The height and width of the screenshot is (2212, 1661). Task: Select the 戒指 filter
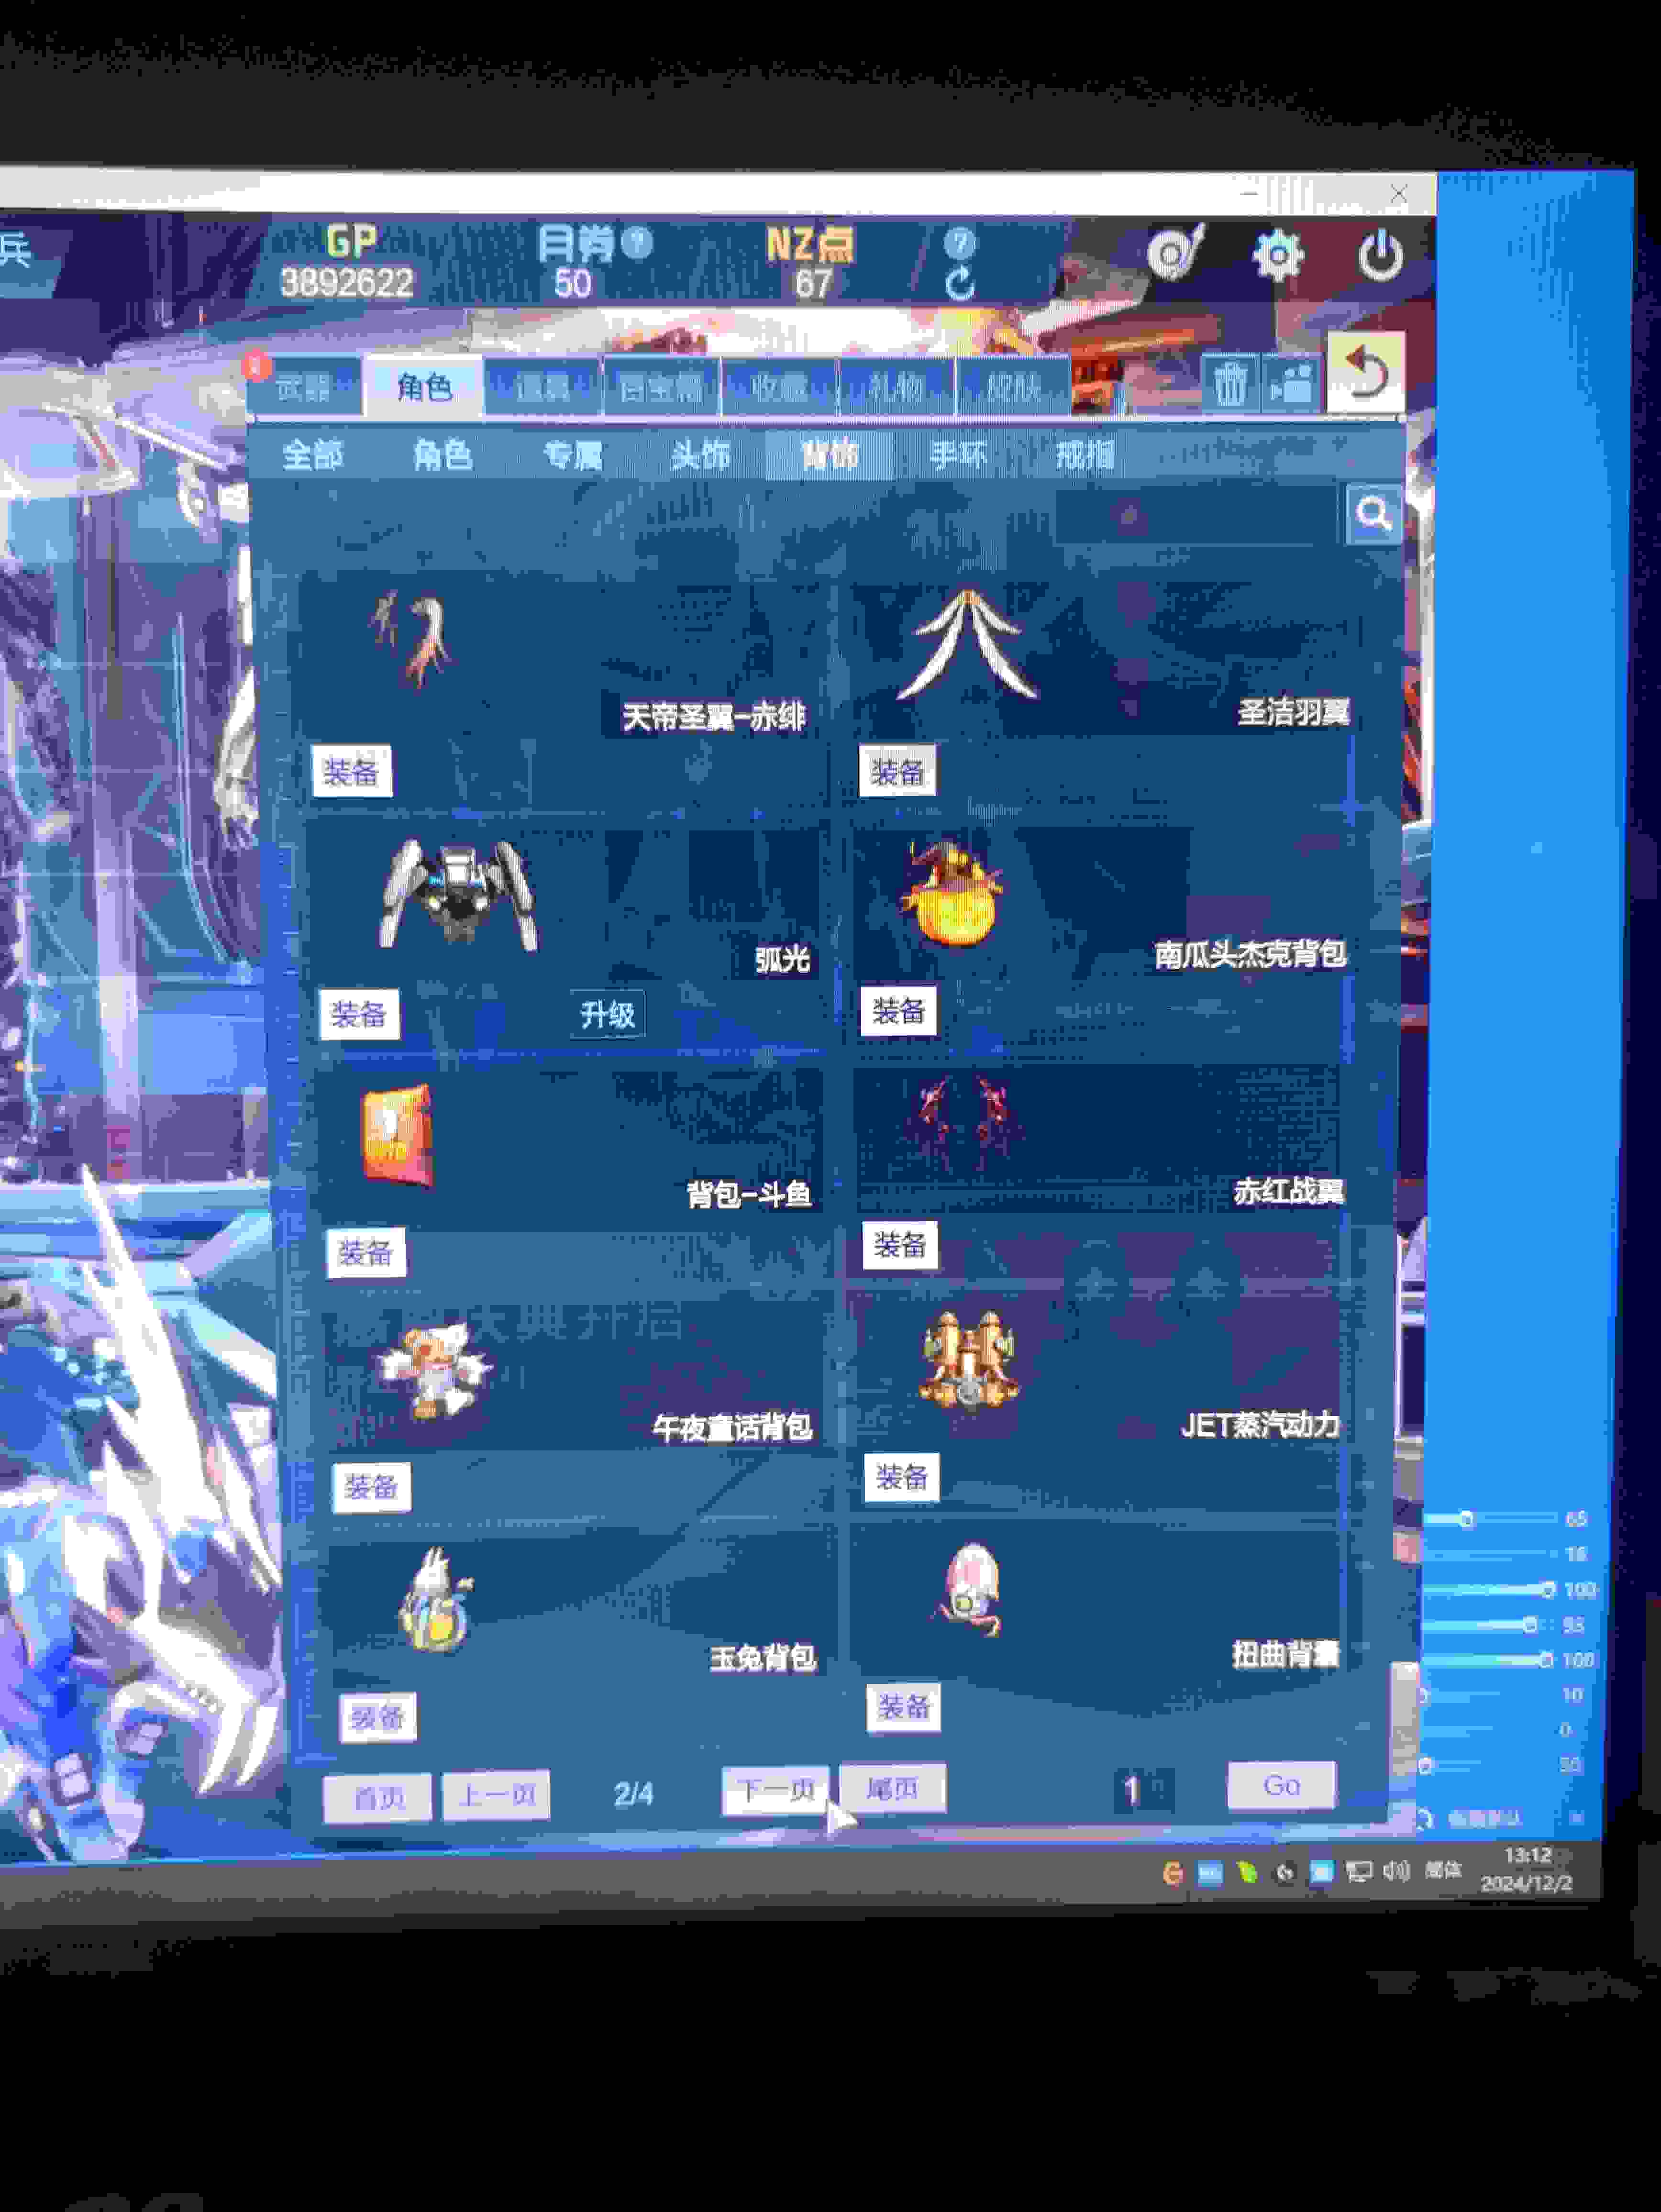pos(1085,455)
